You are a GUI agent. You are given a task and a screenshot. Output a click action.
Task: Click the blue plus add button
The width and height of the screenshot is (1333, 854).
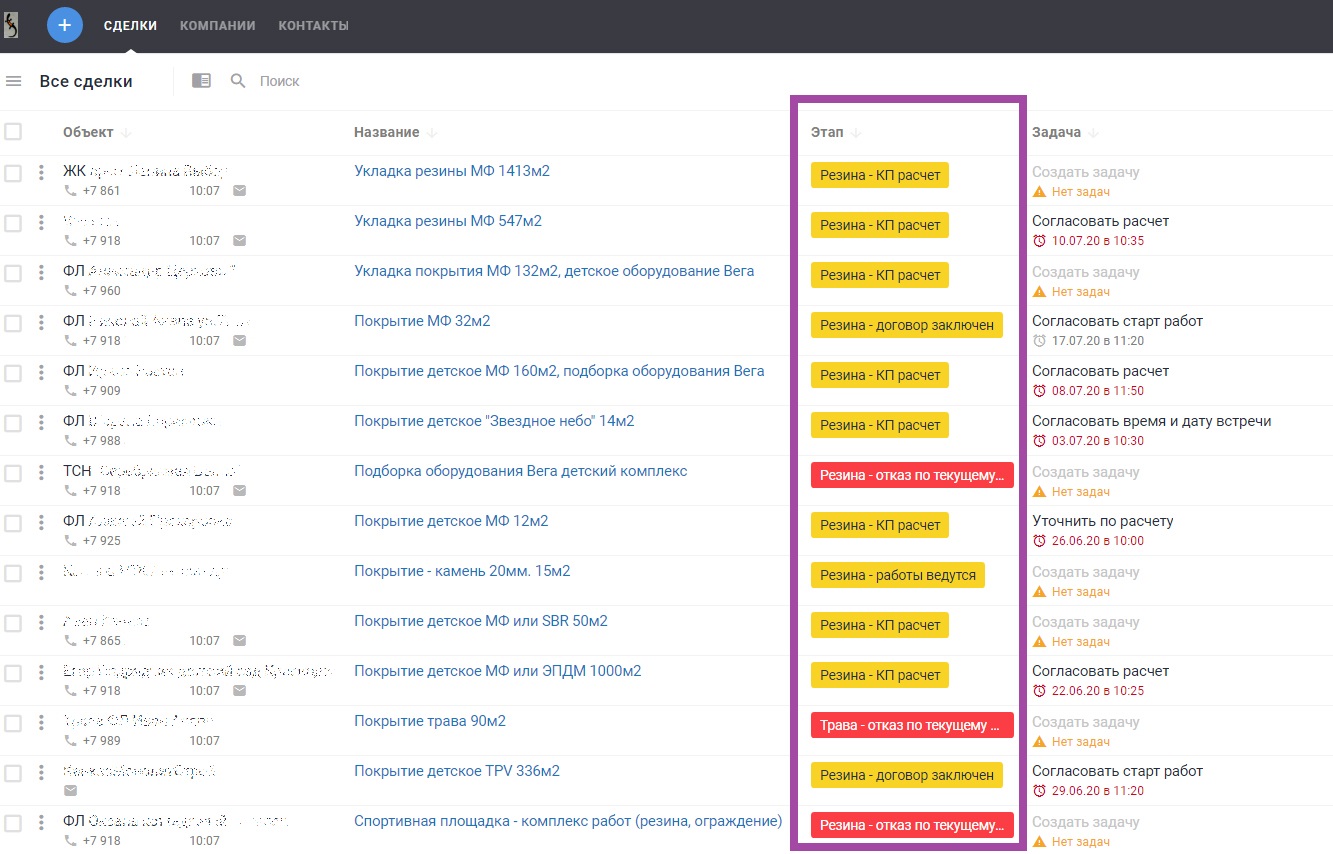[x=65, y=25]
